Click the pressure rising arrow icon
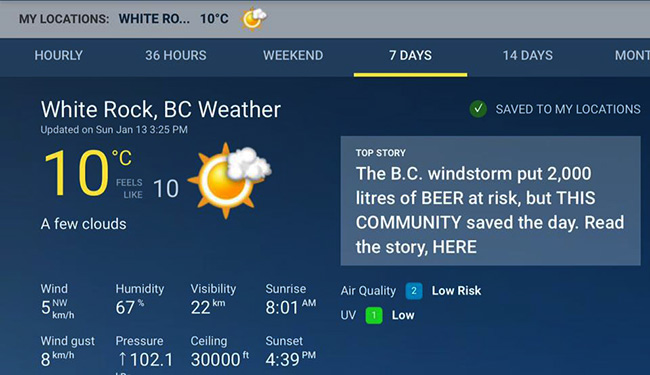650x375 pixels. coord(122,359)
